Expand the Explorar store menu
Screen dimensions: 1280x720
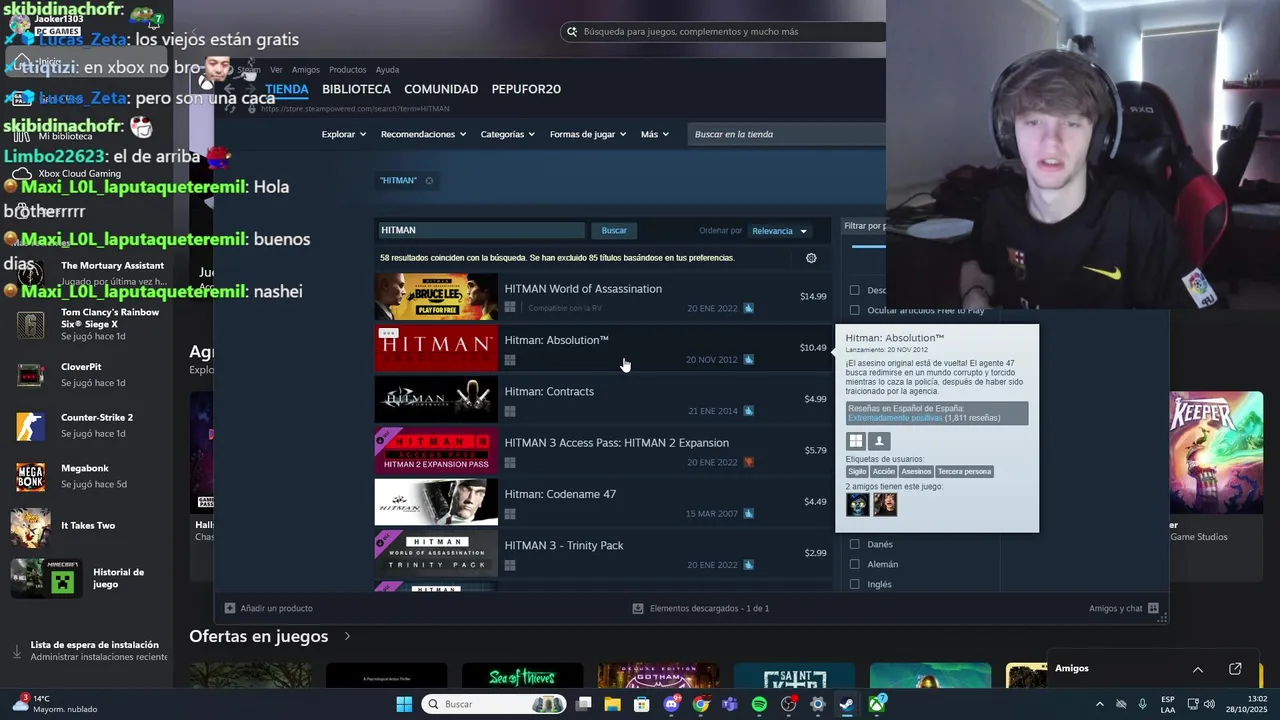[x=344, y=134]
